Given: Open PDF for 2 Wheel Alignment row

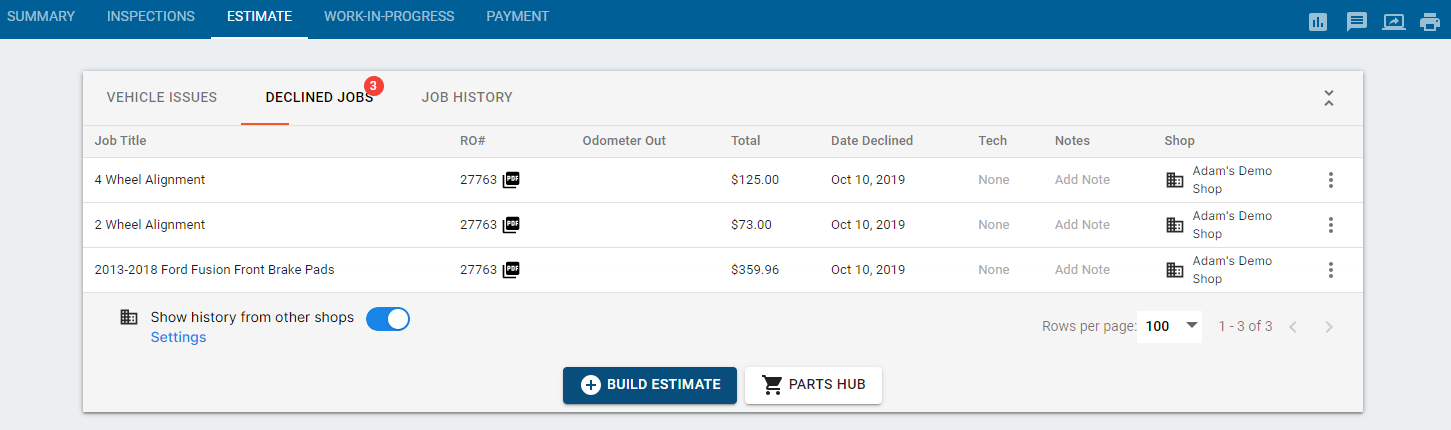Looking at the screenshot, I should point(511,225).
